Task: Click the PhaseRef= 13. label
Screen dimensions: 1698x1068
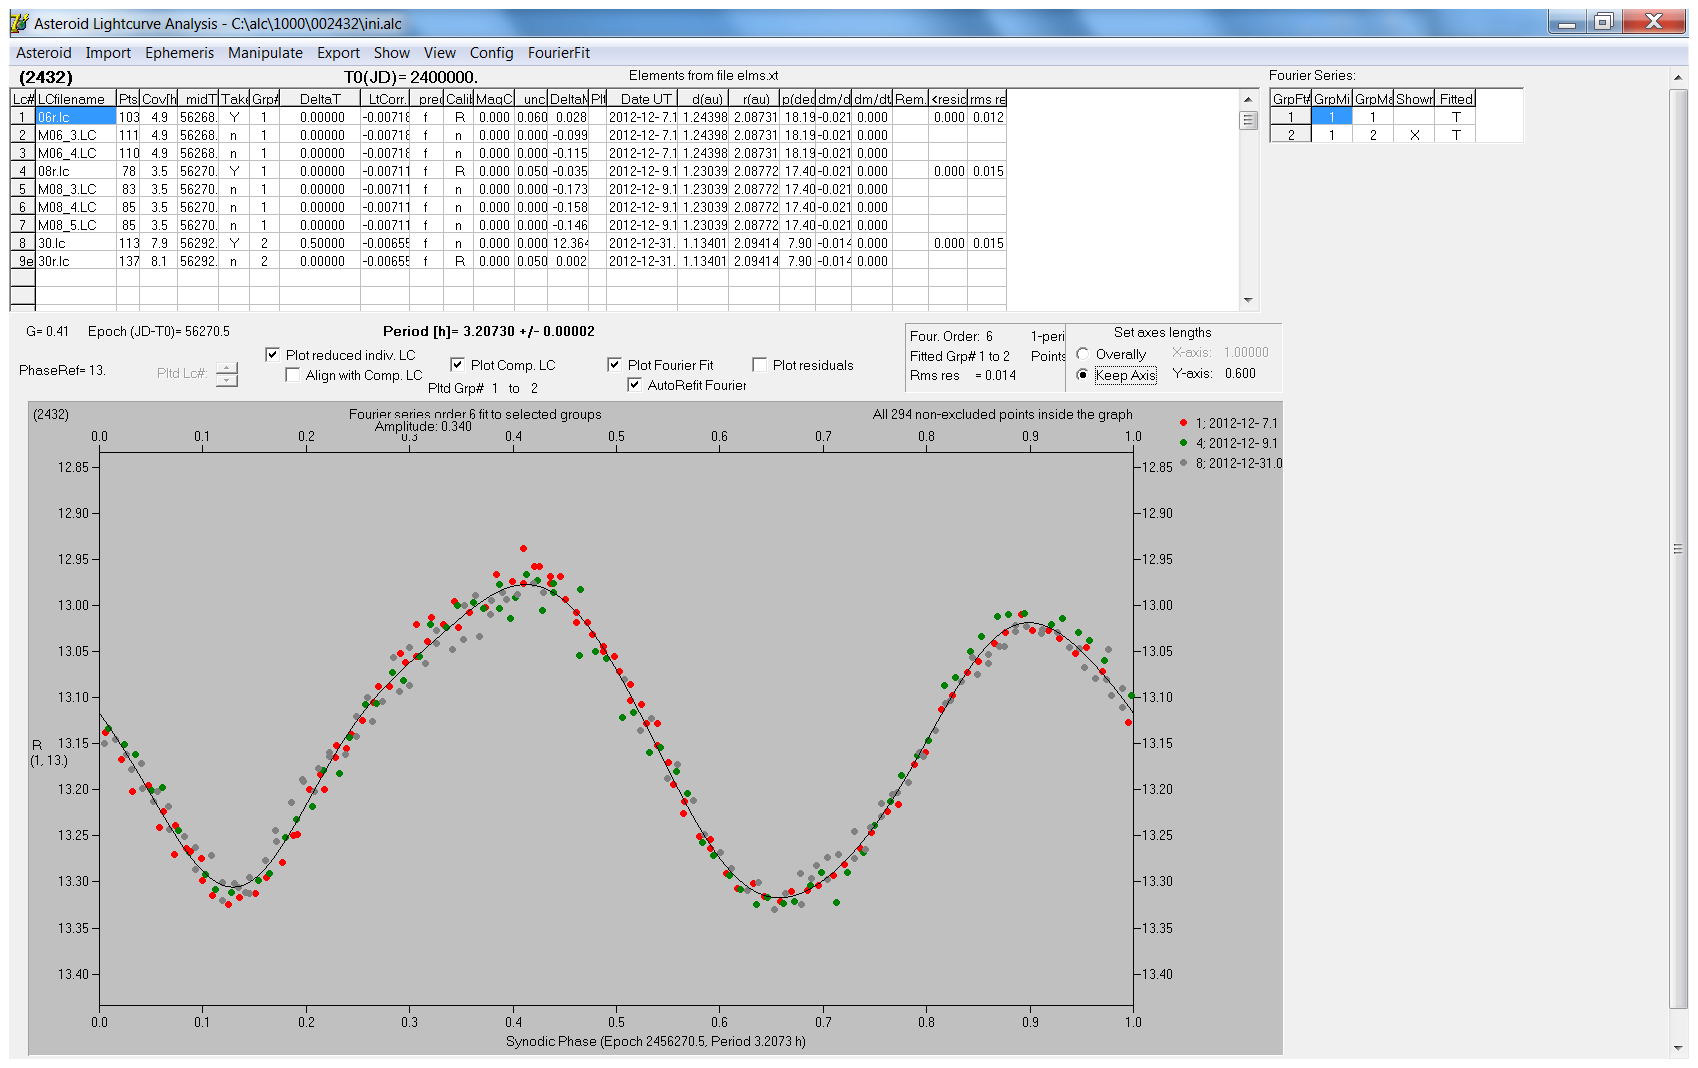Action: tap(62, 370)
